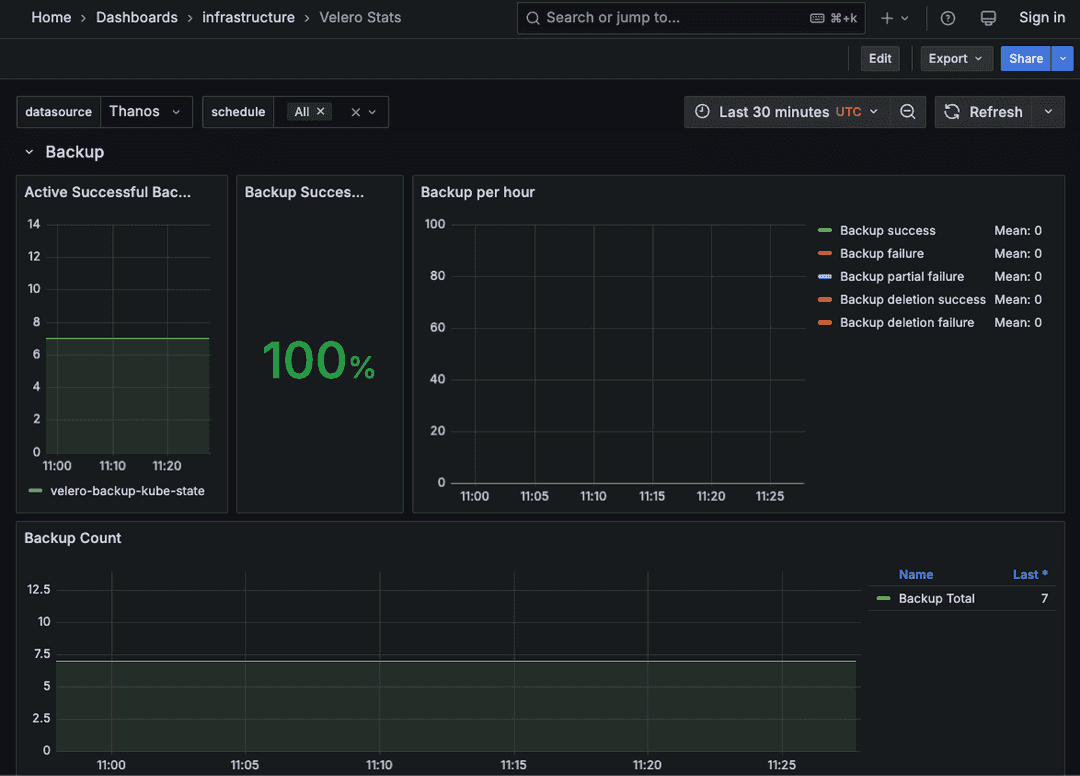The height and width of the screenshot is (776, 1080).
Task: Navigate to Dashboards in the breadcrumb
Action: (x=137, y=17)
